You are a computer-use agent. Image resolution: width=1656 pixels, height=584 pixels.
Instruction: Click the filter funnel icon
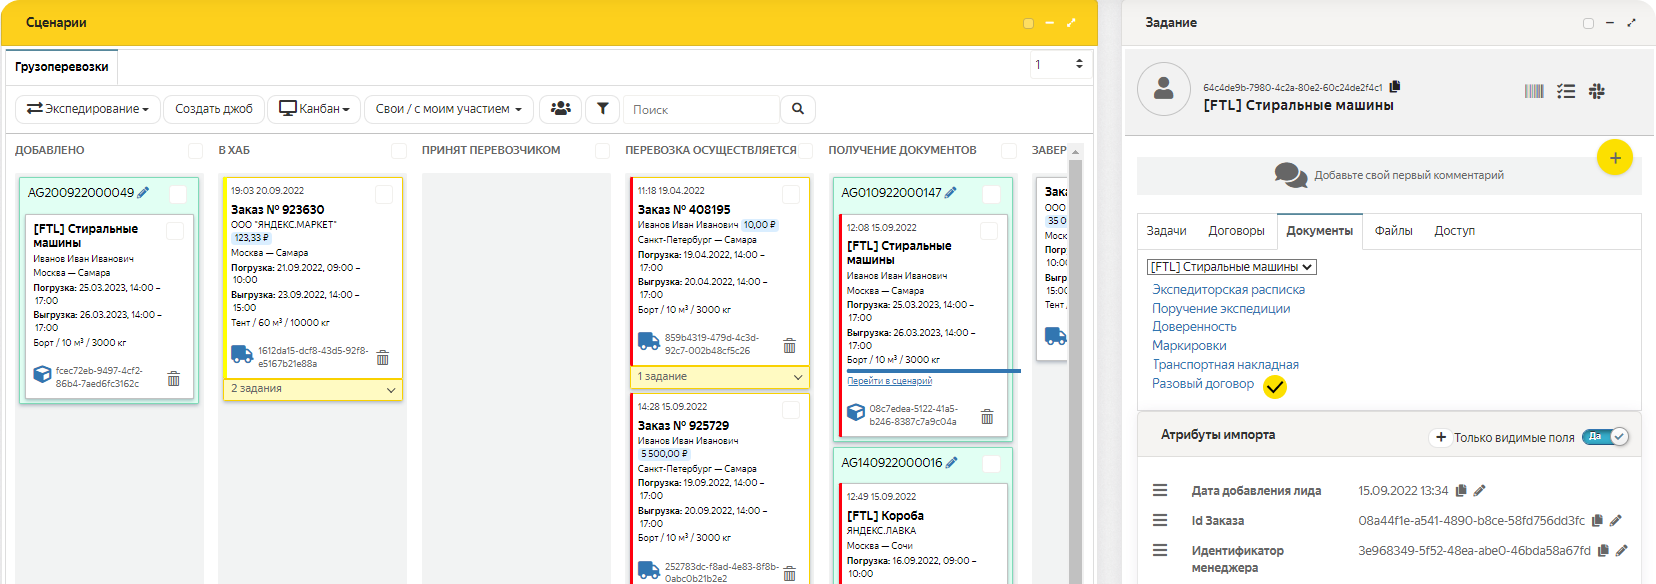[602, 109]
